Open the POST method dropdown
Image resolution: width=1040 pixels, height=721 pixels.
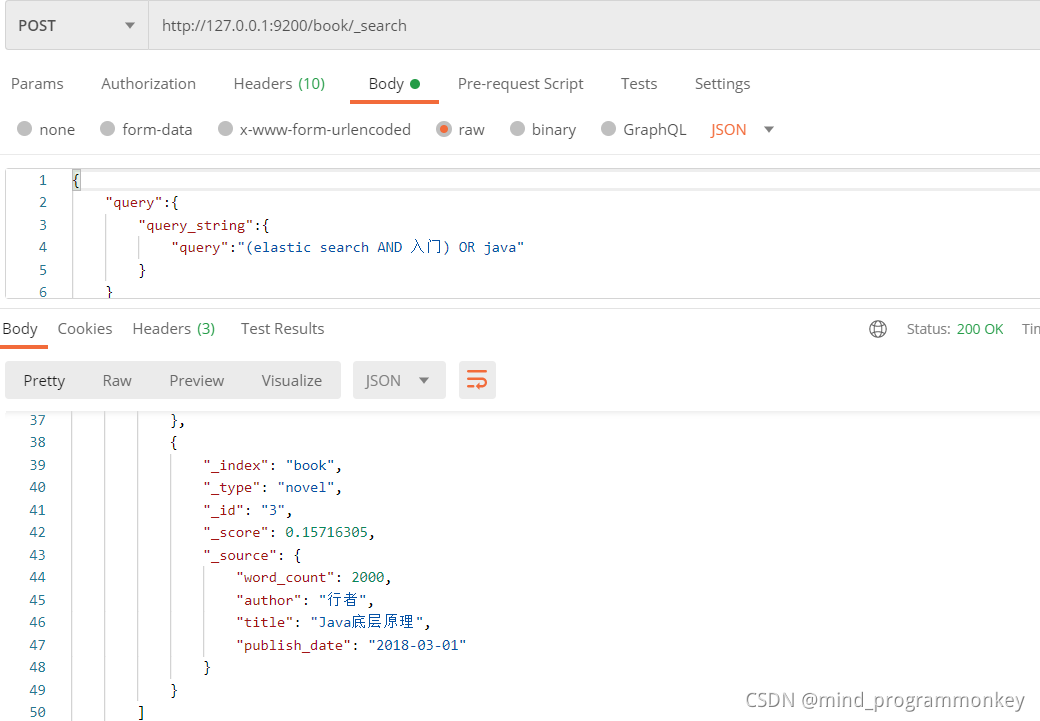(76, 26)
